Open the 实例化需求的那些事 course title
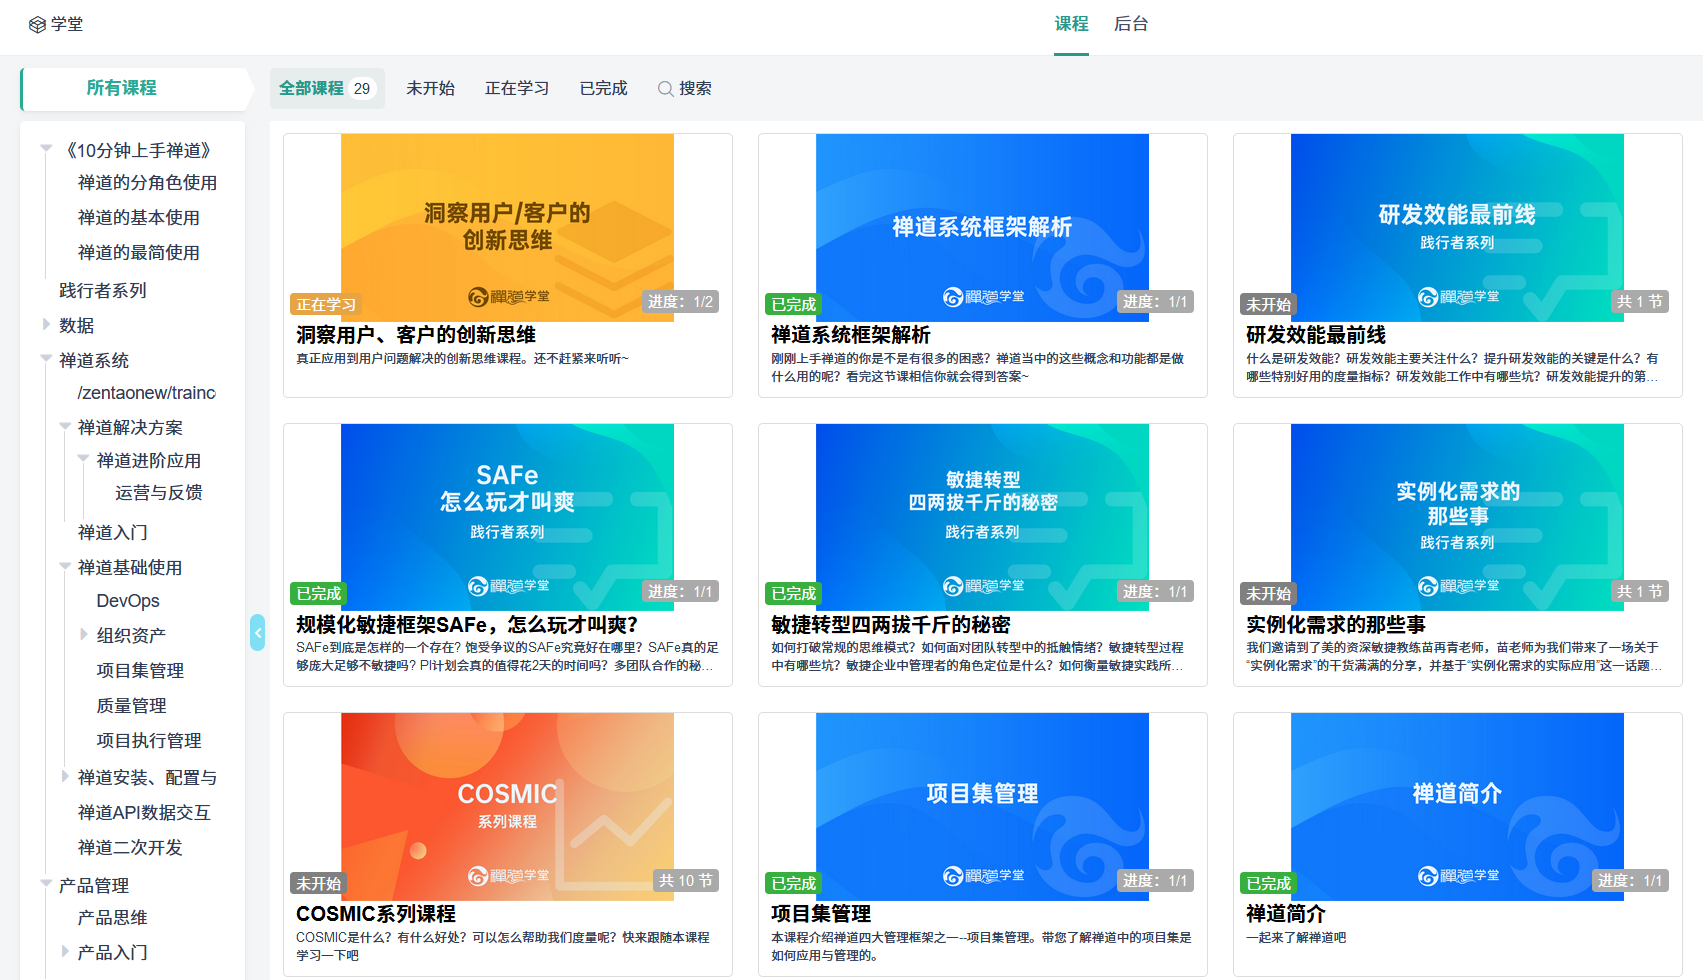Viewport: 1703px width, 980px height. [1335, 625]
